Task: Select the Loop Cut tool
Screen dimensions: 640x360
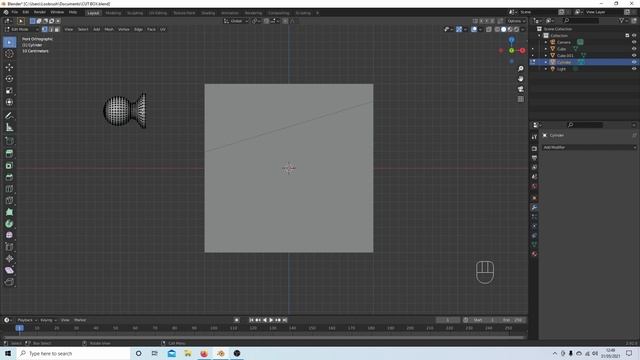Action: pyautogui.click(x=9, y=189)
